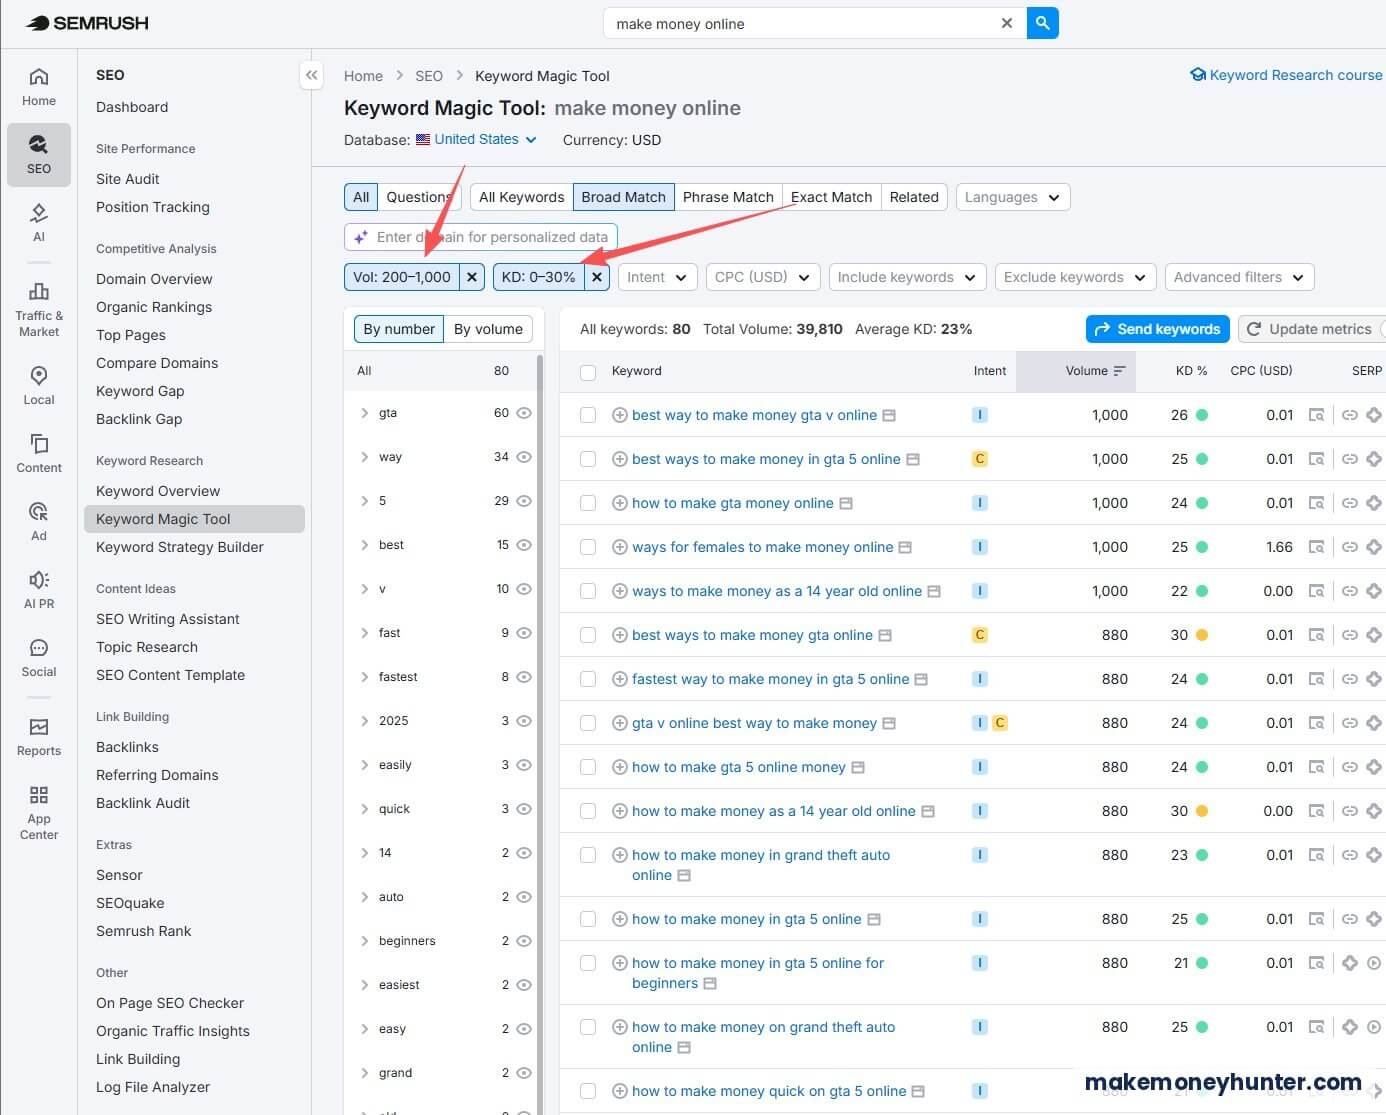Image resolution: width=1386 pixels, height=1115 pixels.
Task: Open Keyword Research course link
Action: 1286,75
